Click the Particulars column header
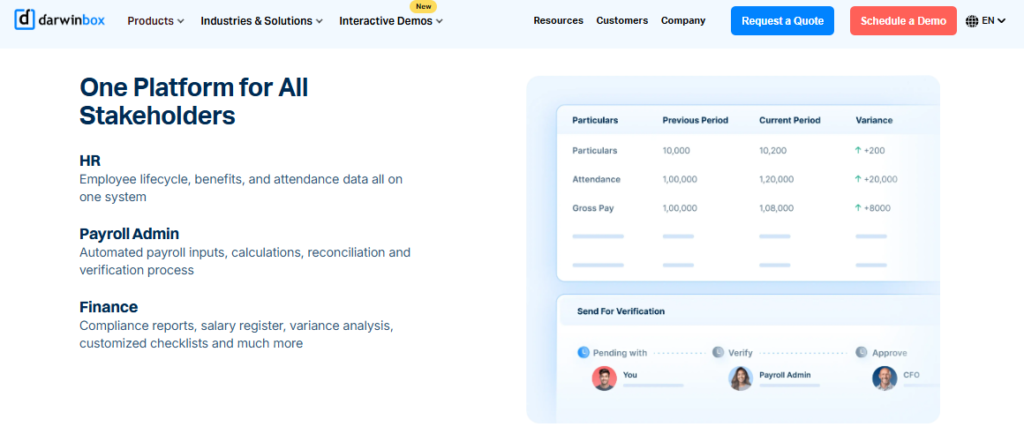1024x442 pixels. click(x=595, y=120)
